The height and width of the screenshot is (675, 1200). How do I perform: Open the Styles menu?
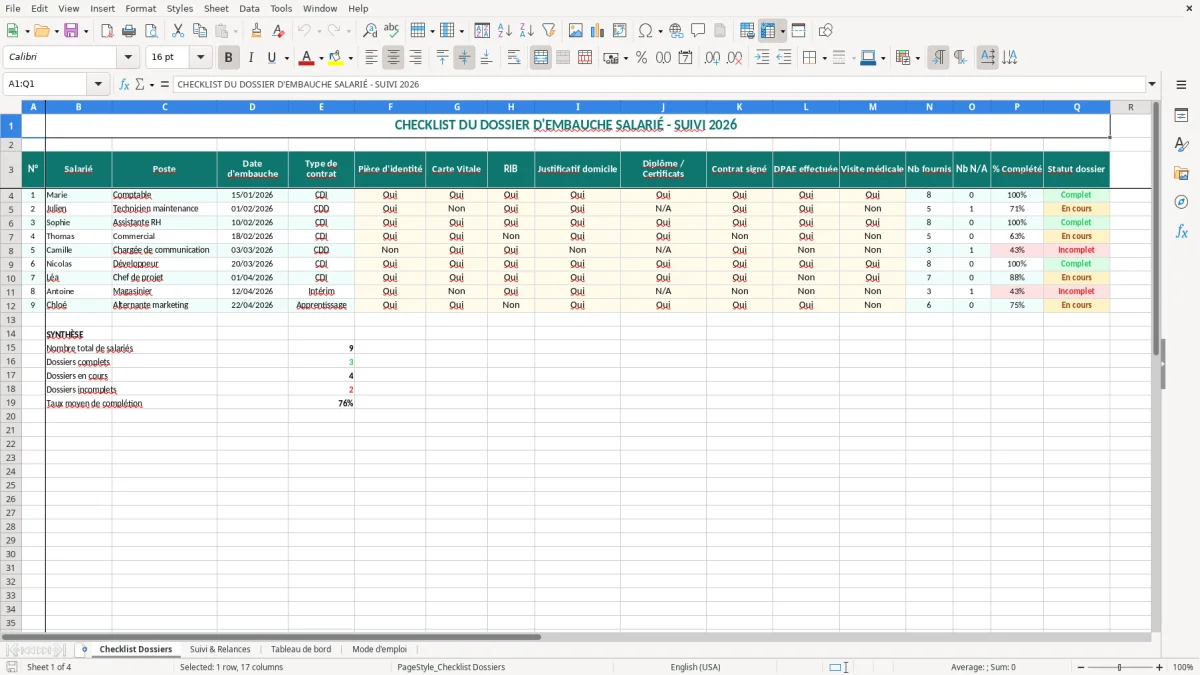click(180, 8)
